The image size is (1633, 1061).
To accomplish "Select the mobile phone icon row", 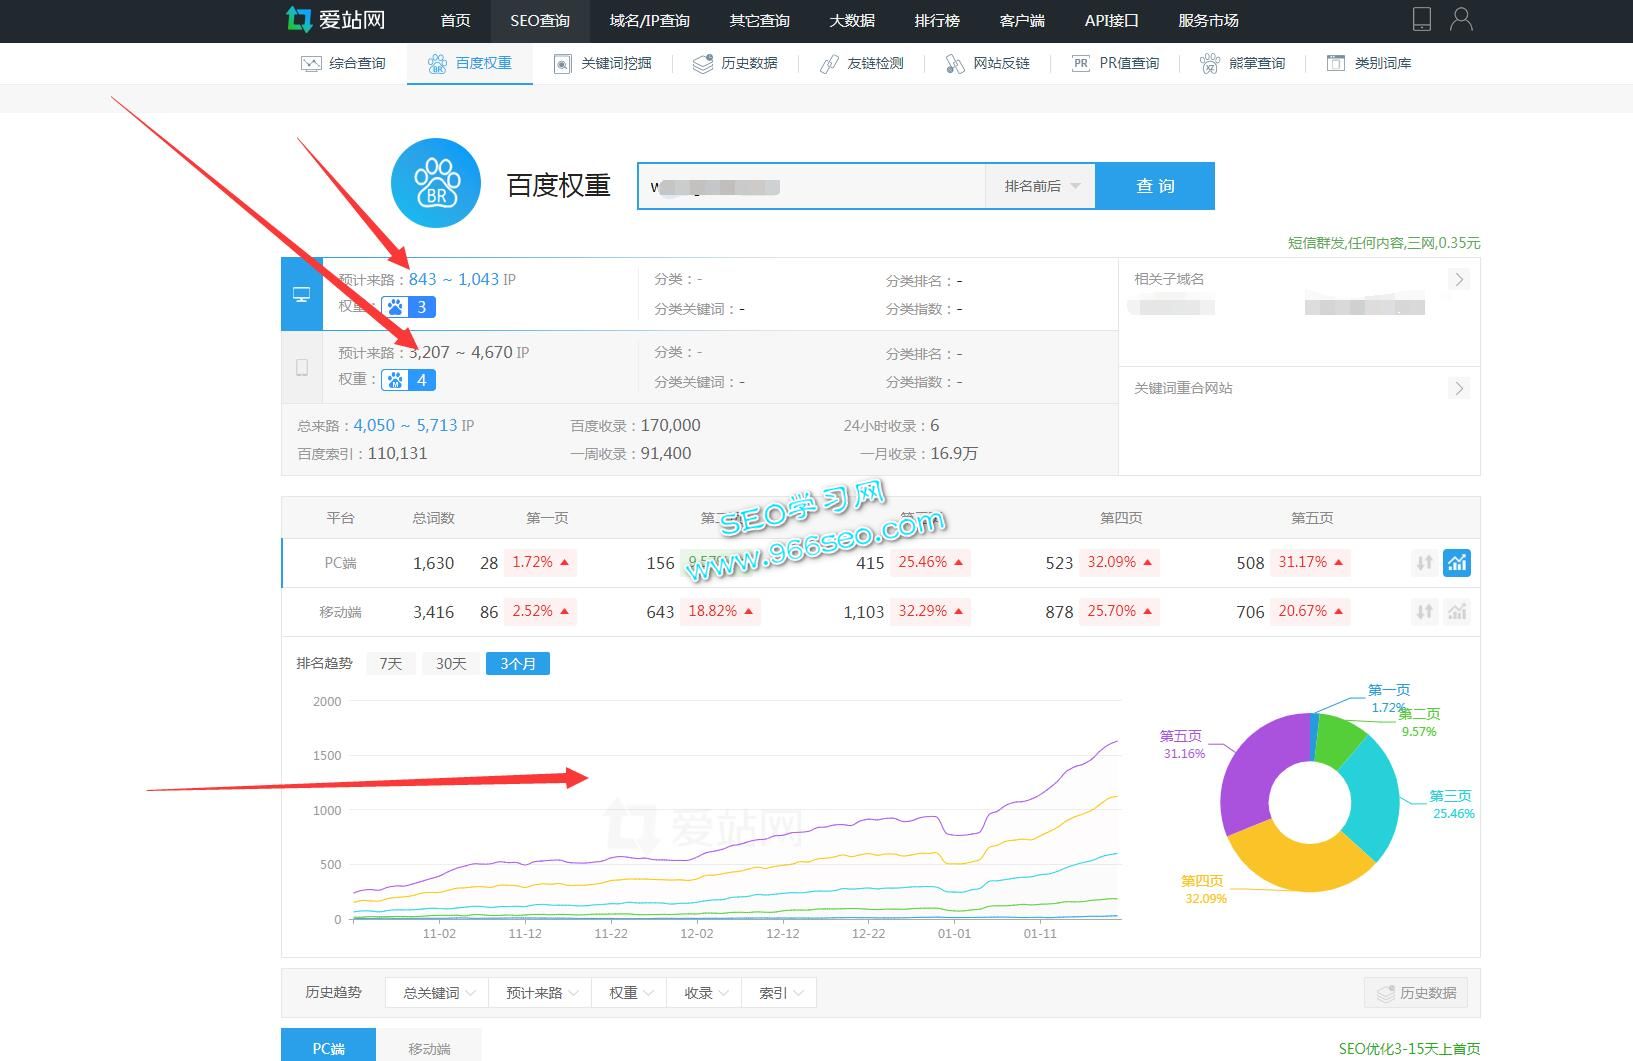I will tap(302, 367).
